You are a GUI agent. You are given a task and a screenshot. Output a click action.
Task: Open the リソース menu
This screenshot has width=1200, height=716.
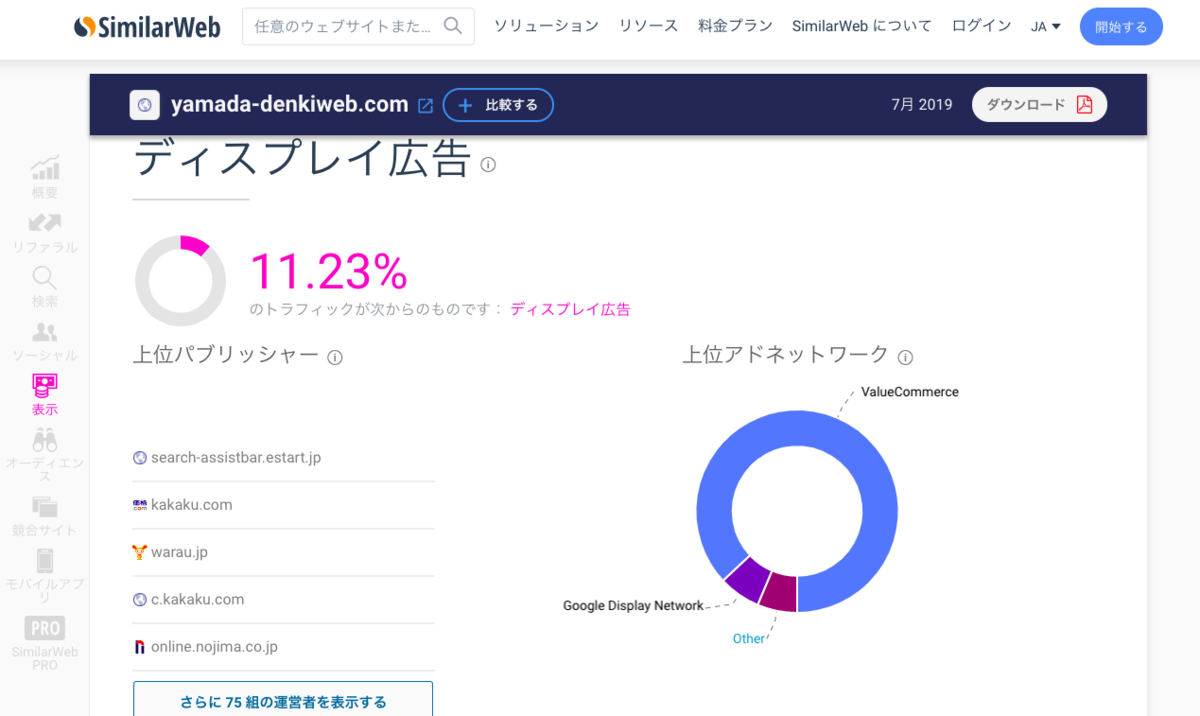(648, 26)
